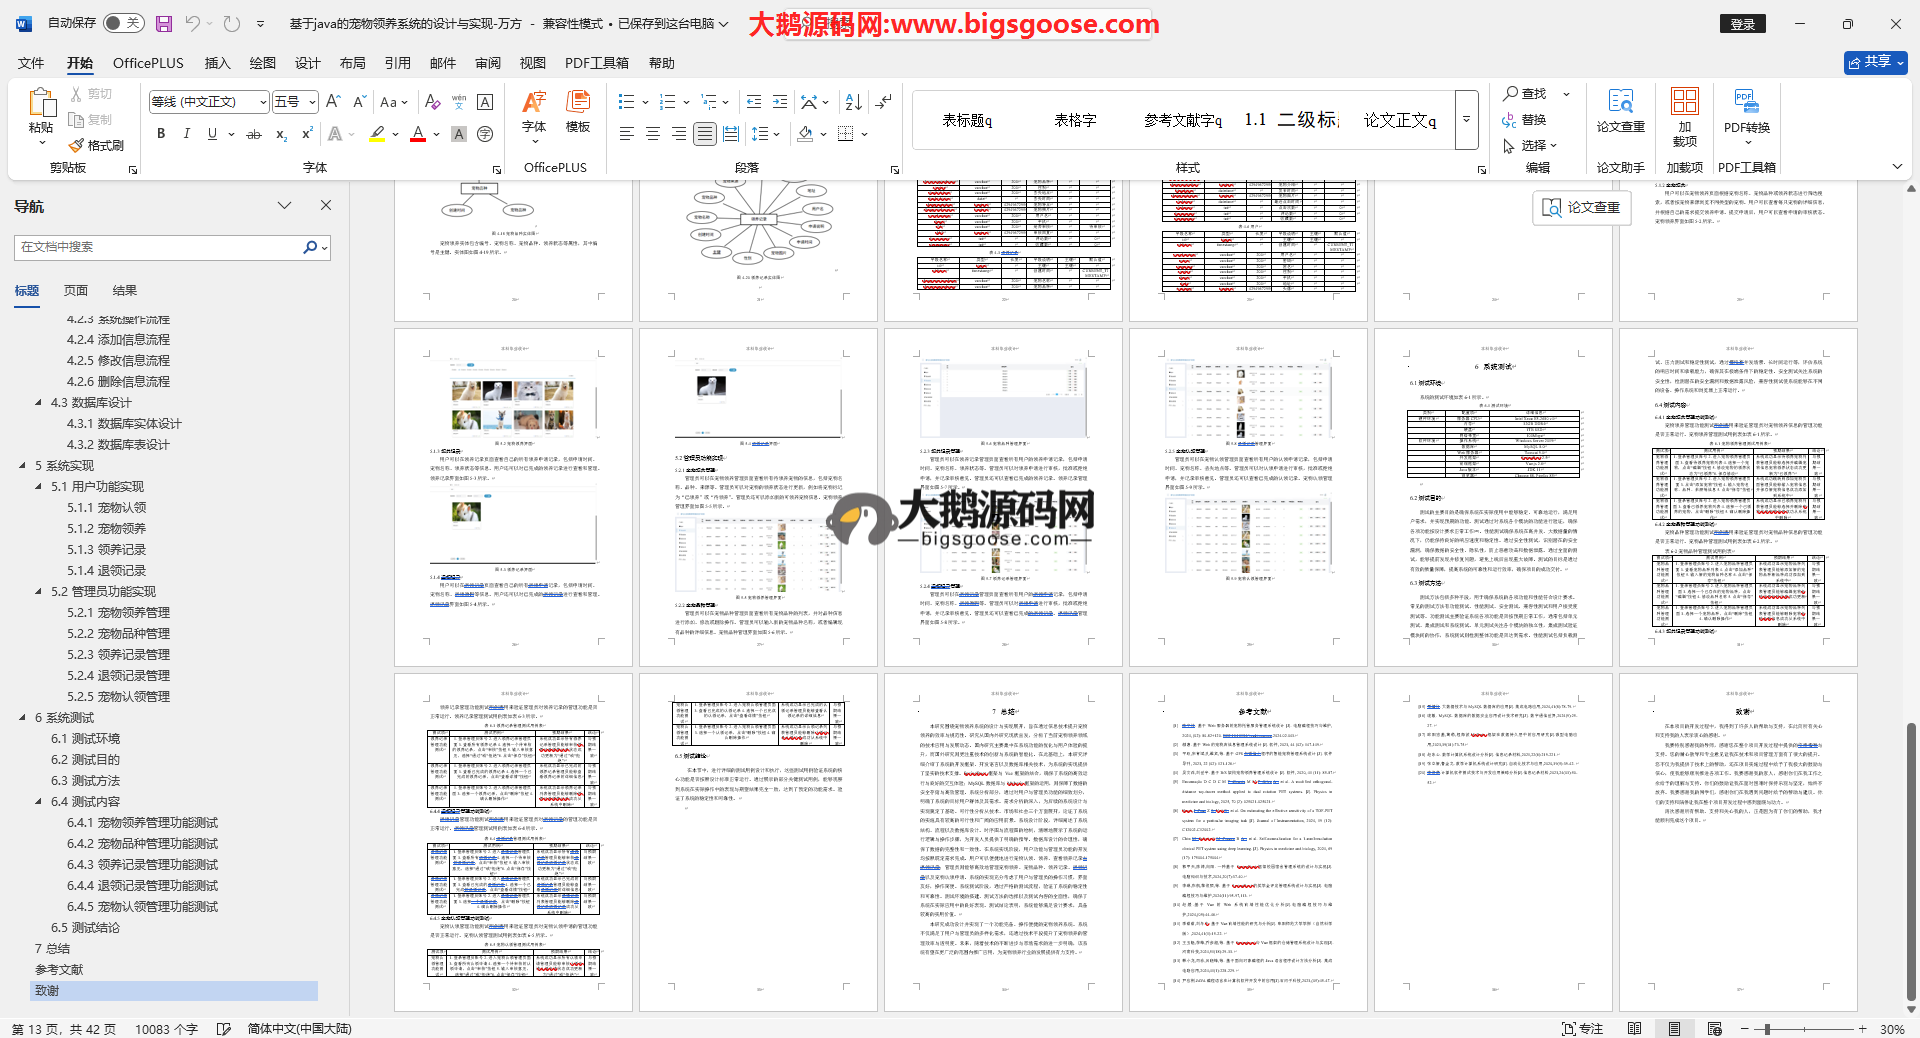Center align the paragraph text
The height and width of the screenshot is (1038, 1920).
(x=653, y=134)
